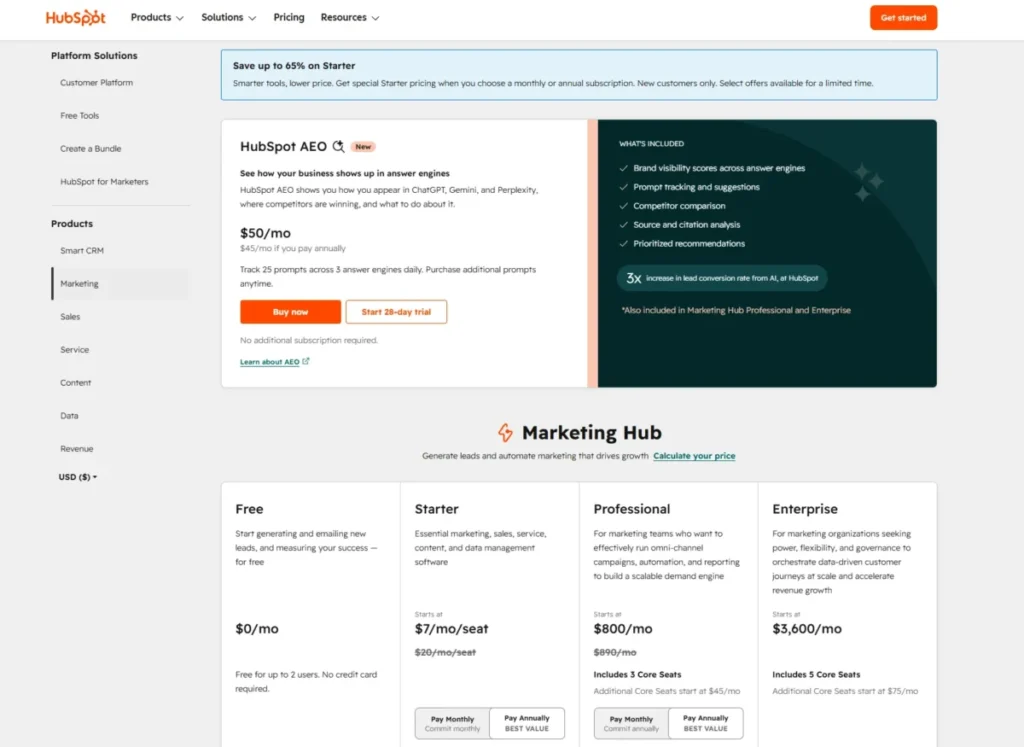Viewport: 1024px width, 747px height.
Task: Click the struck-through $890/mo price
Action: pos(615,652)
